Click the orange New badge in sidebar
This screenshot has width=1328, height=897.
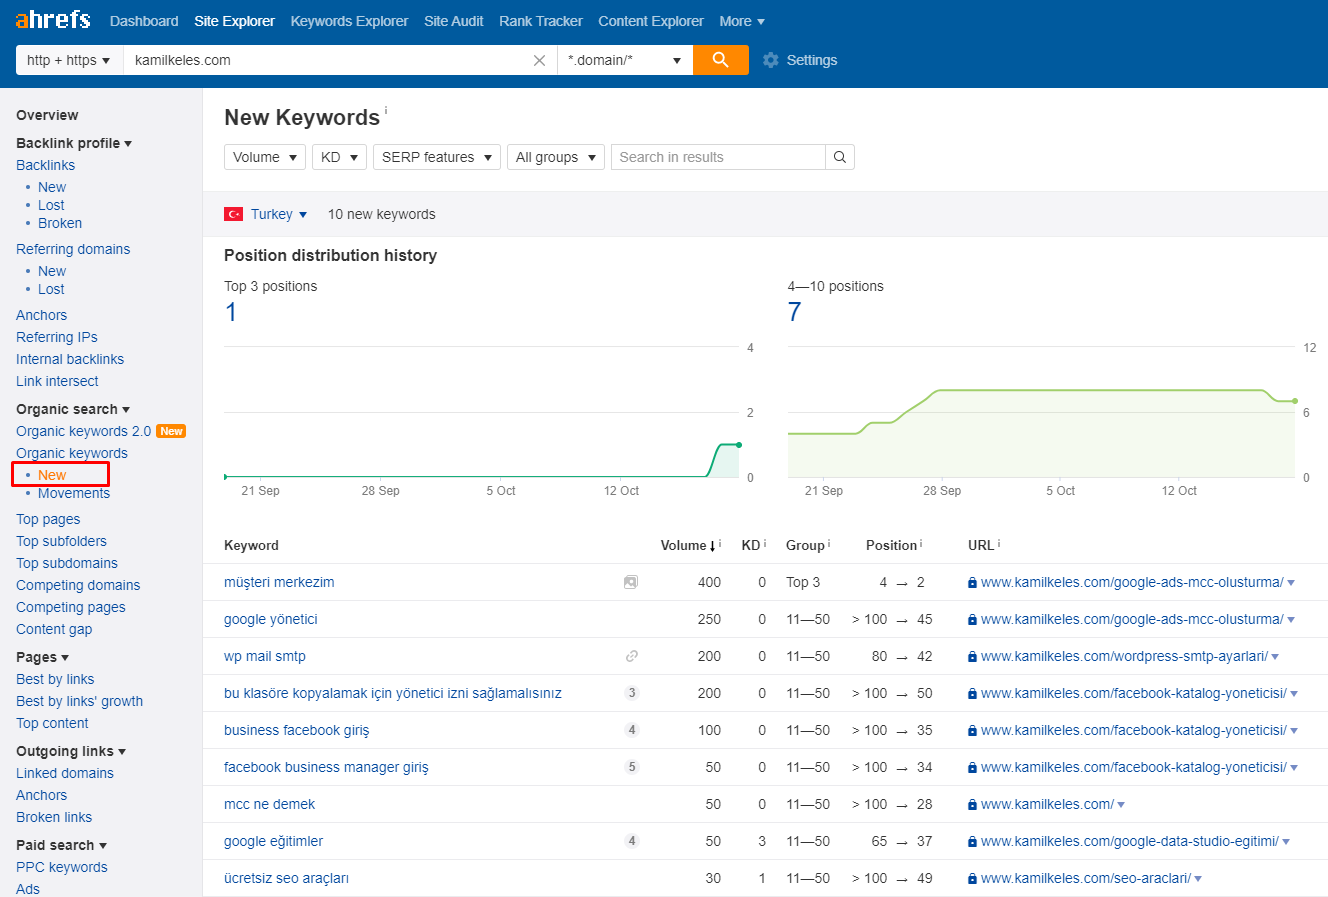point(172,431)
